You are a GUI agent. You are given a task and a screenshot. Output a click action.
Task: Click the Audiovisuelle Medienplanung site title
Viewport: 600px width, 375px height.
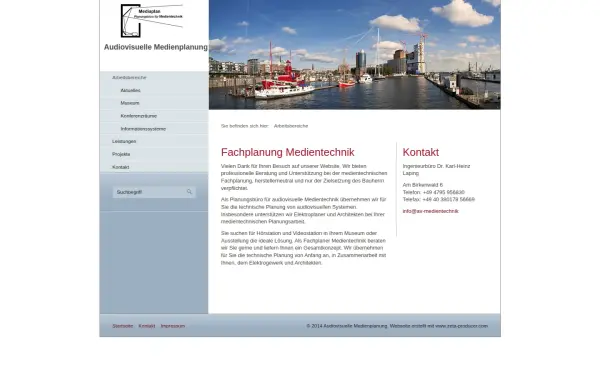tap(156, 47)
